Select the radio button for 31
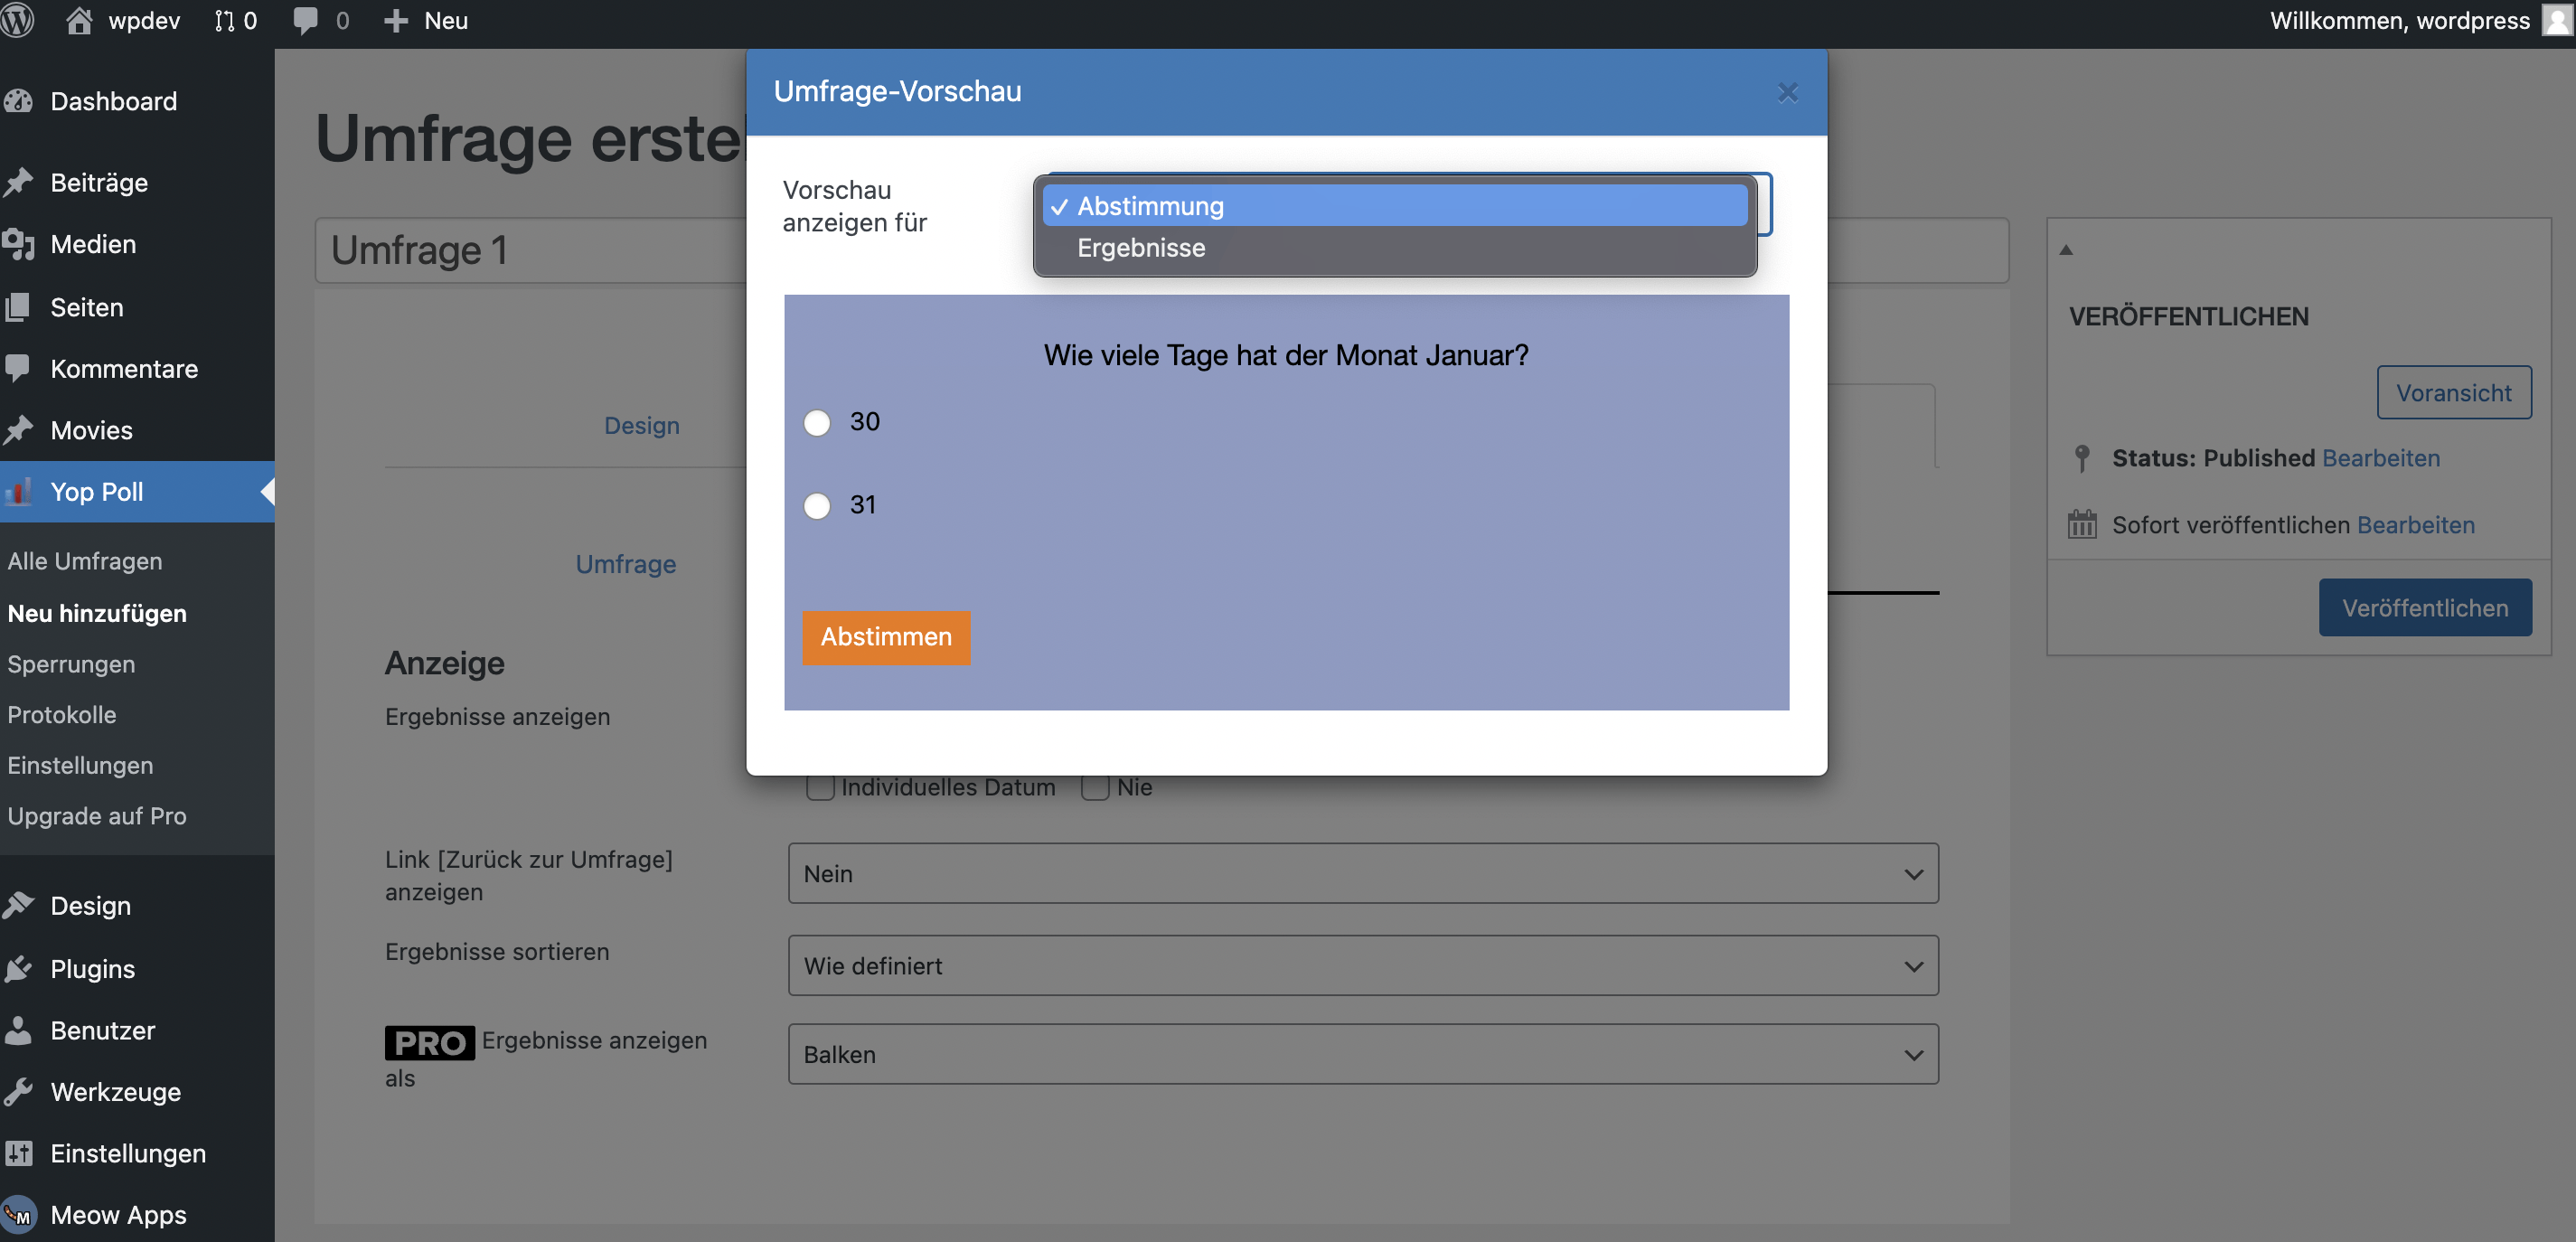 coord(817,505)
